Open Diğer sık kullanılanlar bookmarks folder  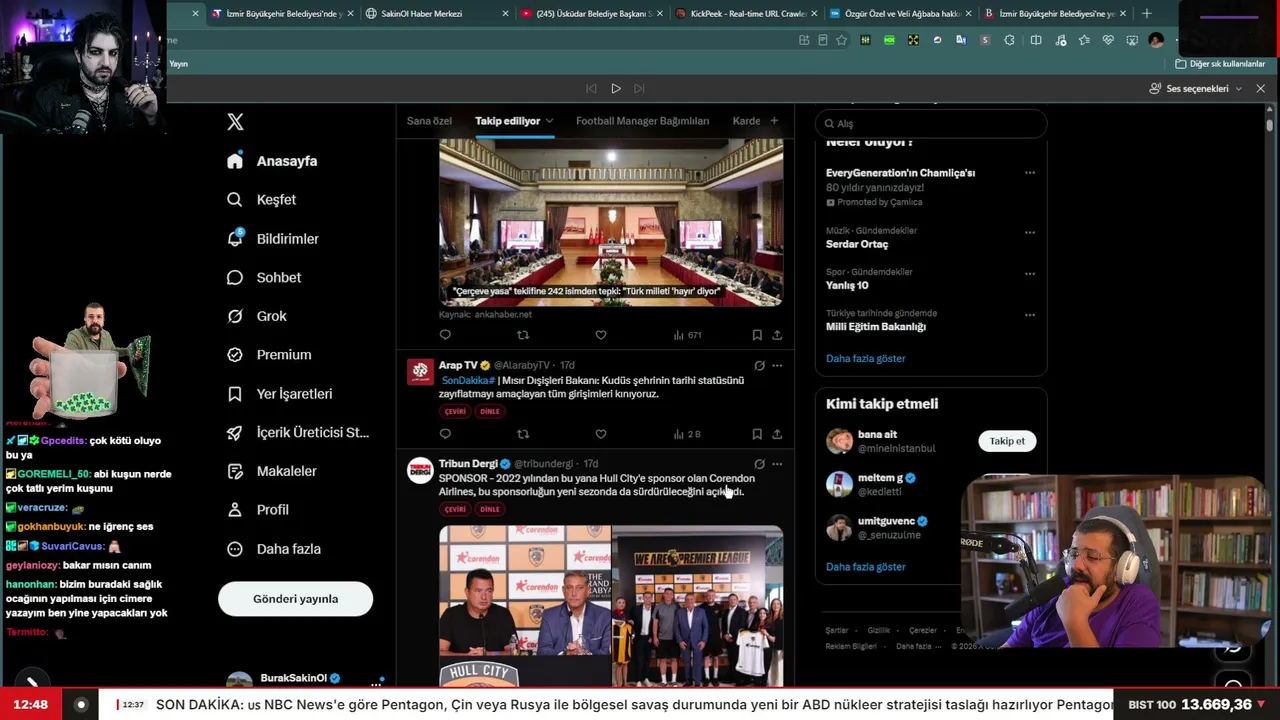1220,64
